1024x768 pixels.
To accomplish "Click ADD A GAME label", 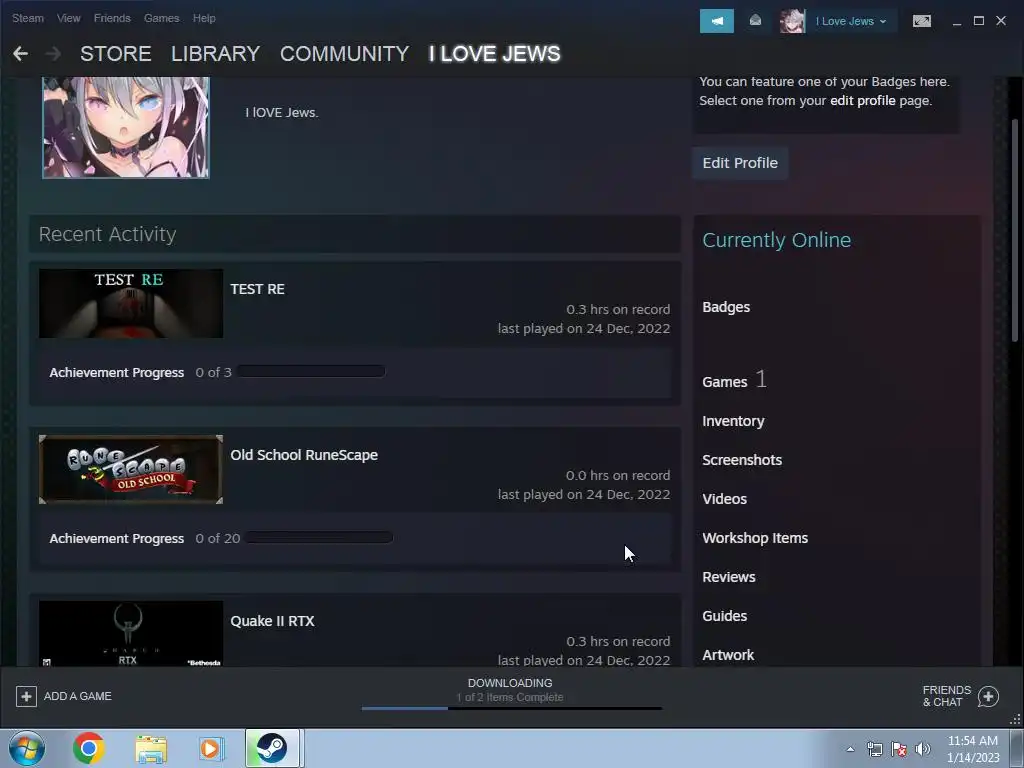I will tap(78, 696).
